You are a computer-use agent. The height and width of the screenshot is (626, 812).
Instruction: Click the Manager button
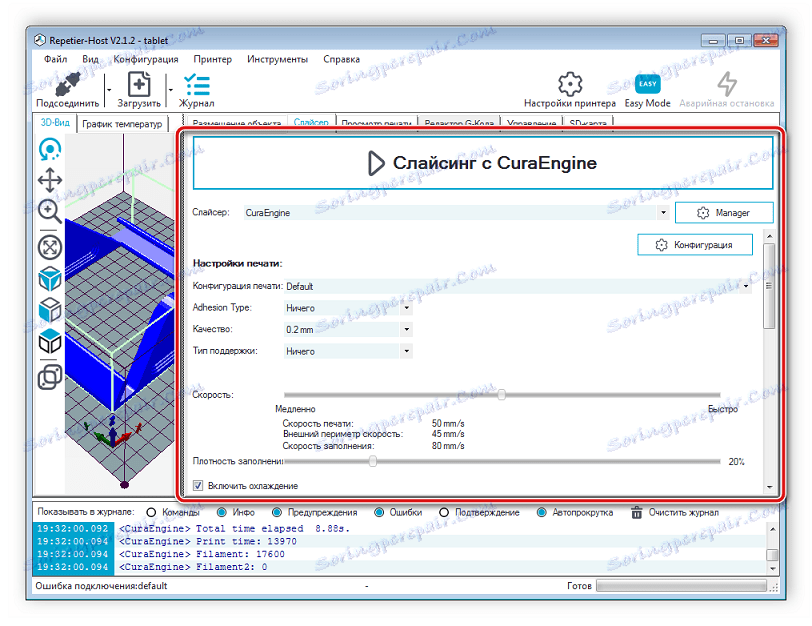click(724, 213)
